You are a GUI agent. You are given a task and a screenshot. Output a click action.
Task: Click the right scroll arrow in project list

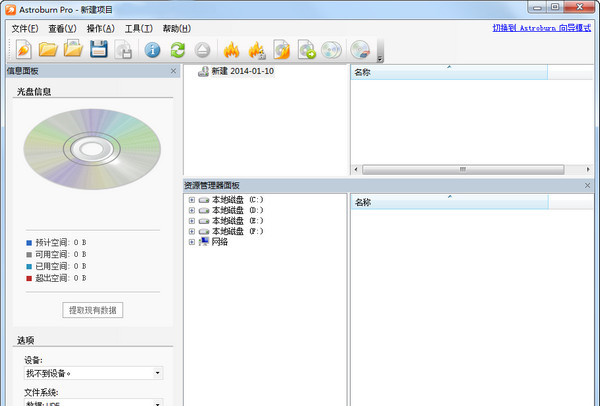coord(588,170)
